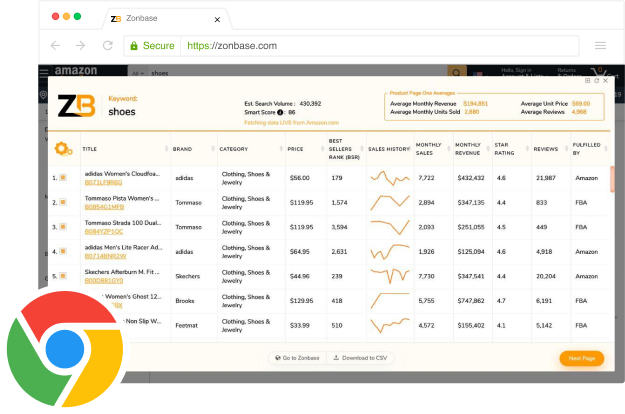Viewport: 625px width, 414px height.
Task: Open ASIN link under Tommaso Strada 100
Action: point(104,232)
